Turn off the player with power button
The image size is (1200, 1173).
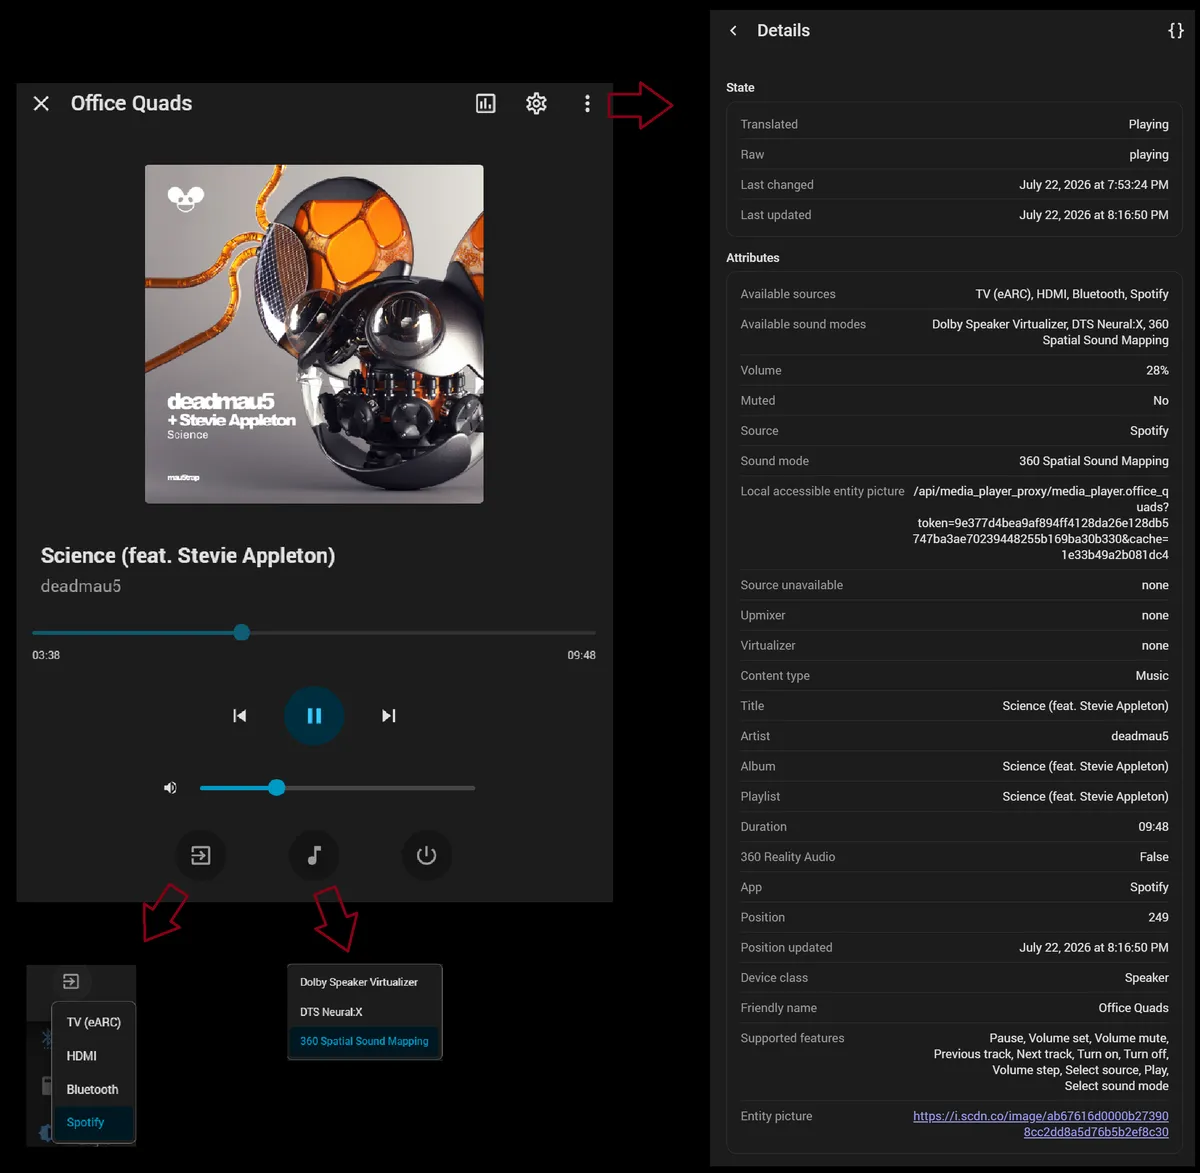pos(427,856)
